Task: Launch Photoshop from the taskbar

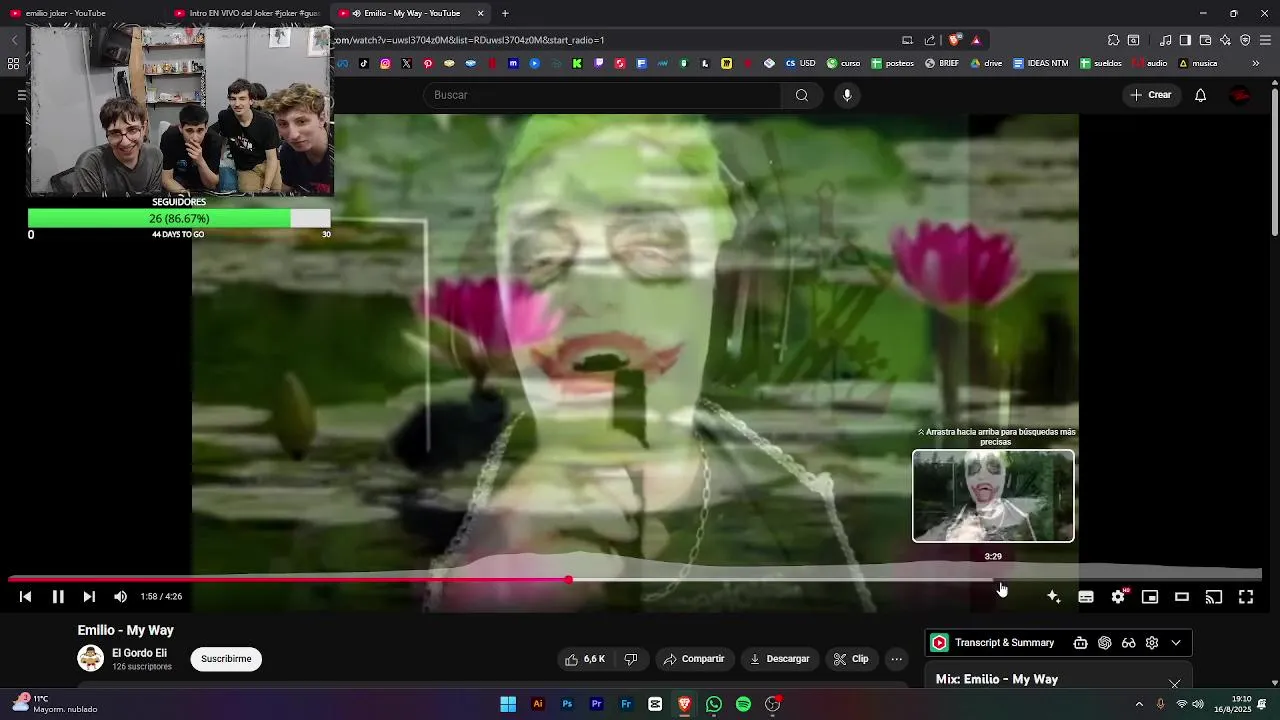Action: click(x=567, y=704)
